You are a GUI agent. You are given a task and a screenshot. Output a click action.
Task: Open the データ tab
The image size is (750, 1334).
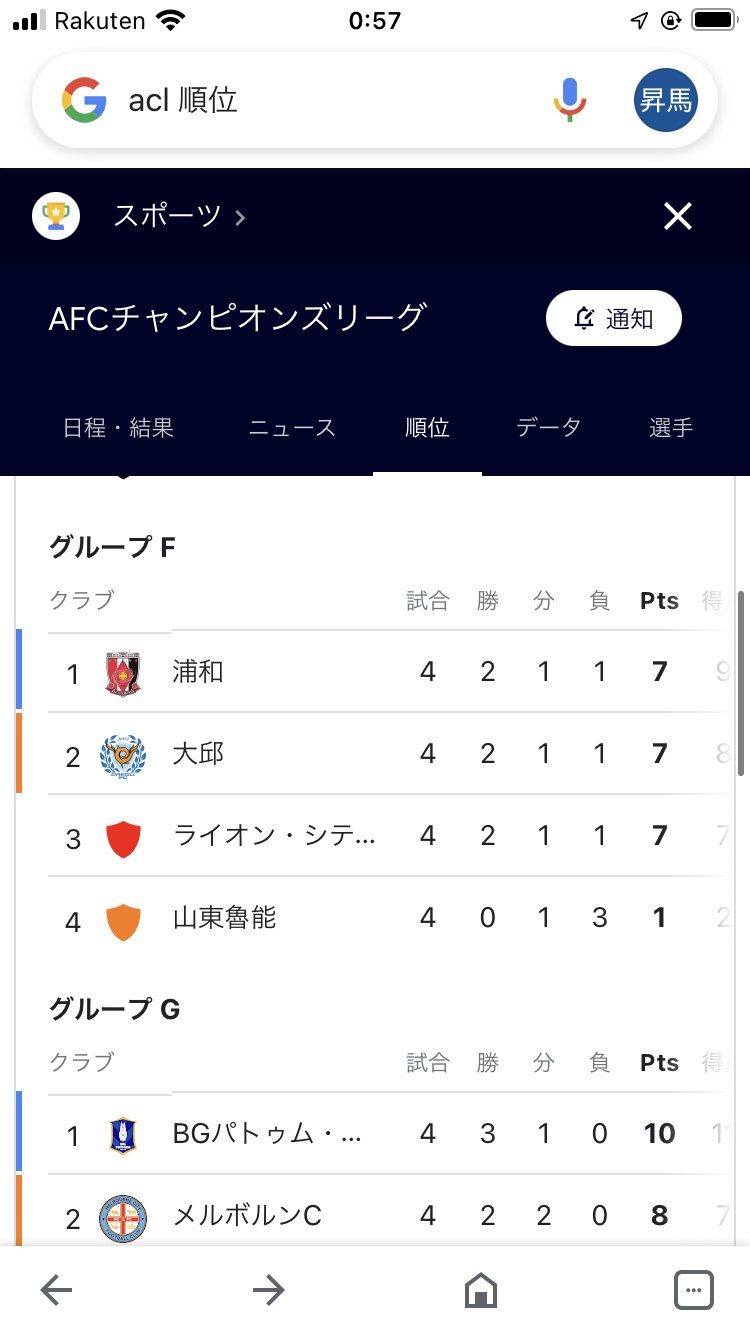[x=548, y=428]
